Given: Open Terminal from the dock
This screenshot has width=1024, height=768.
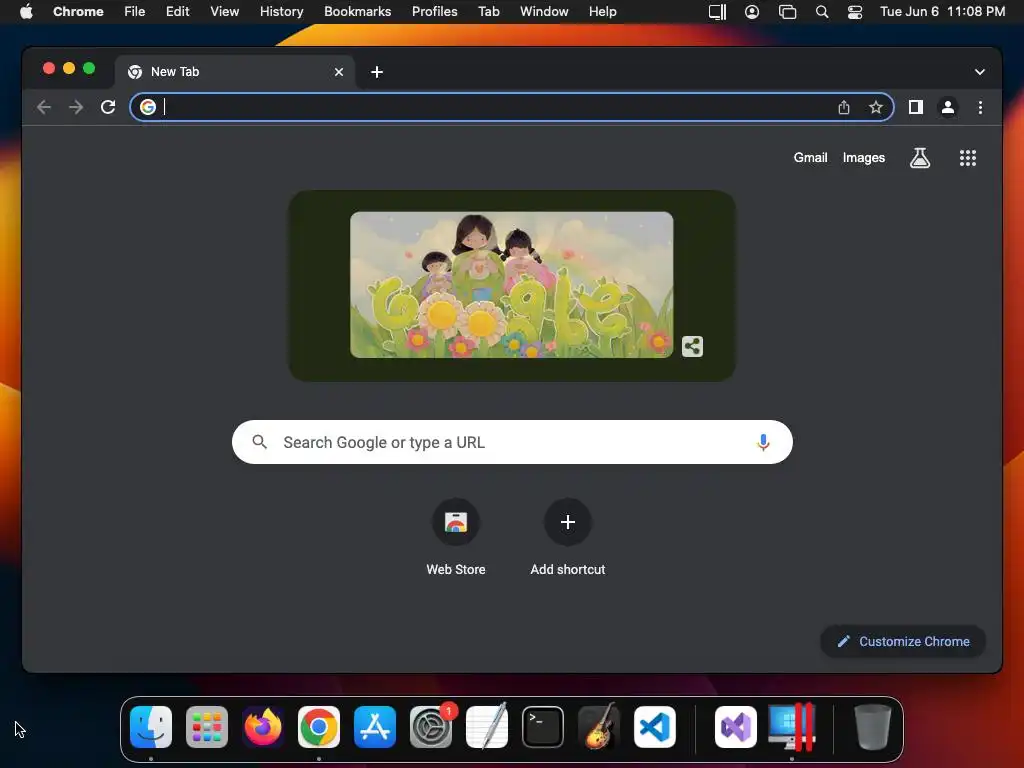Looking at the screenshot, I should click(543, 727).
